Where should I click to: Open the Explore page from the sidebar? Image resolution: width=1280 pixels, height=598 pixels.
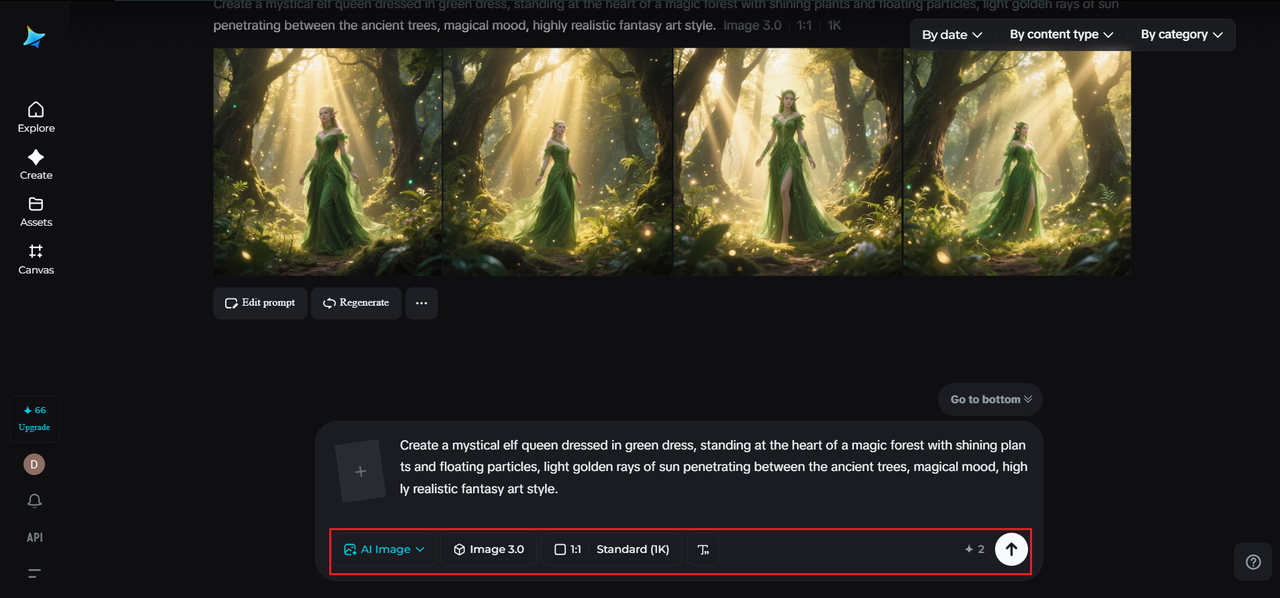click(35, 115)
